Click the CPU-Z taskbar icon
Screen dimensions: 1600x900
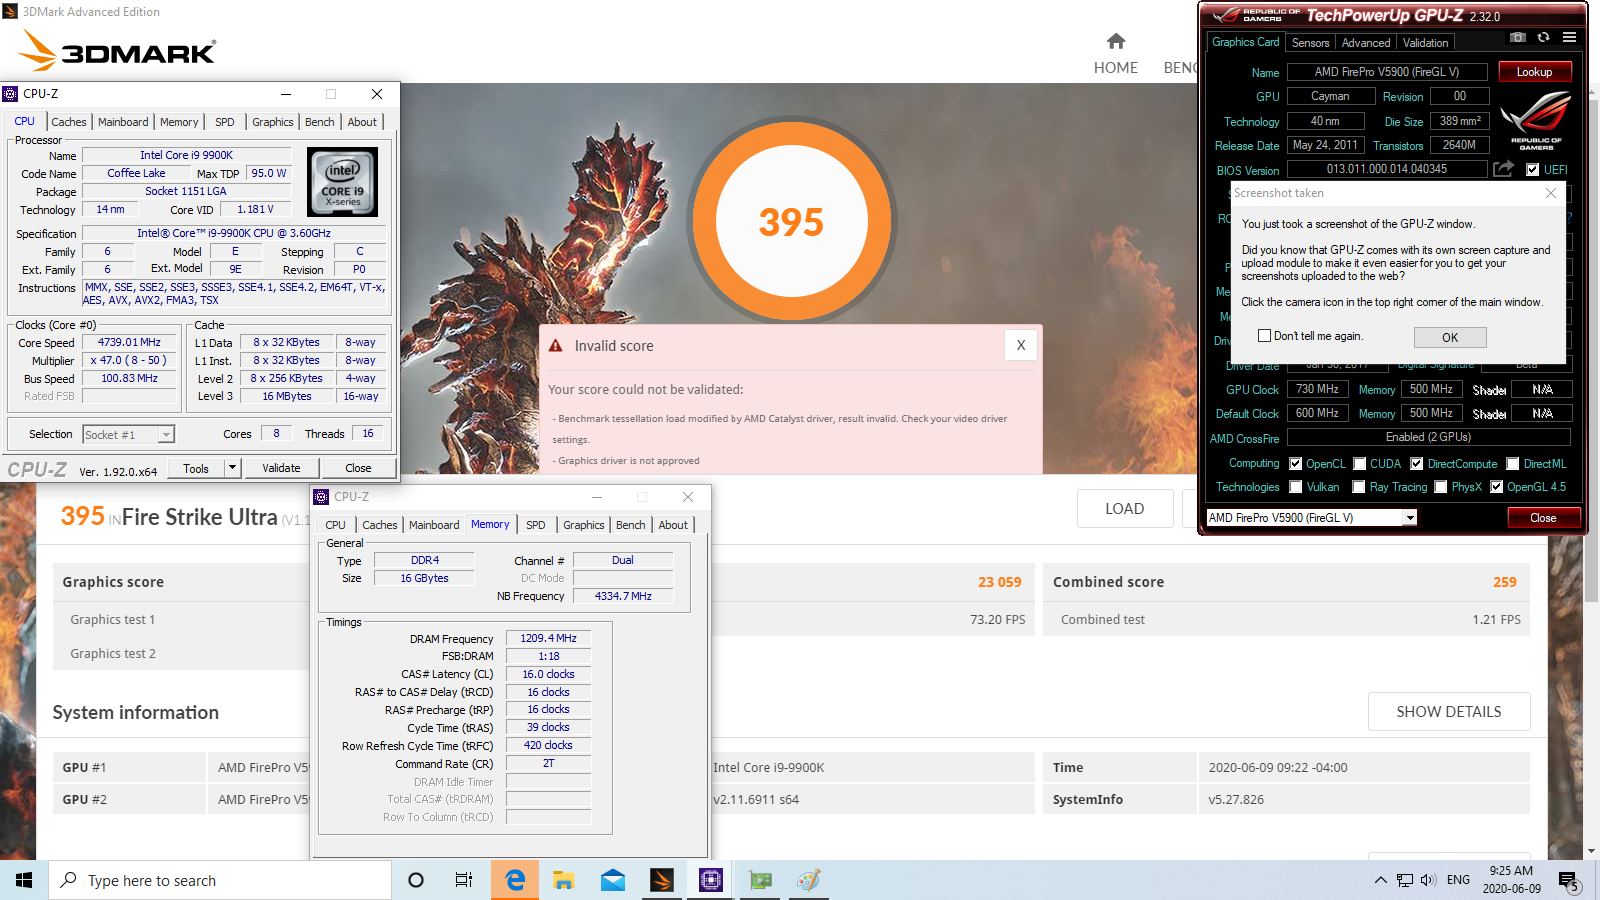(x=711, y=880)
